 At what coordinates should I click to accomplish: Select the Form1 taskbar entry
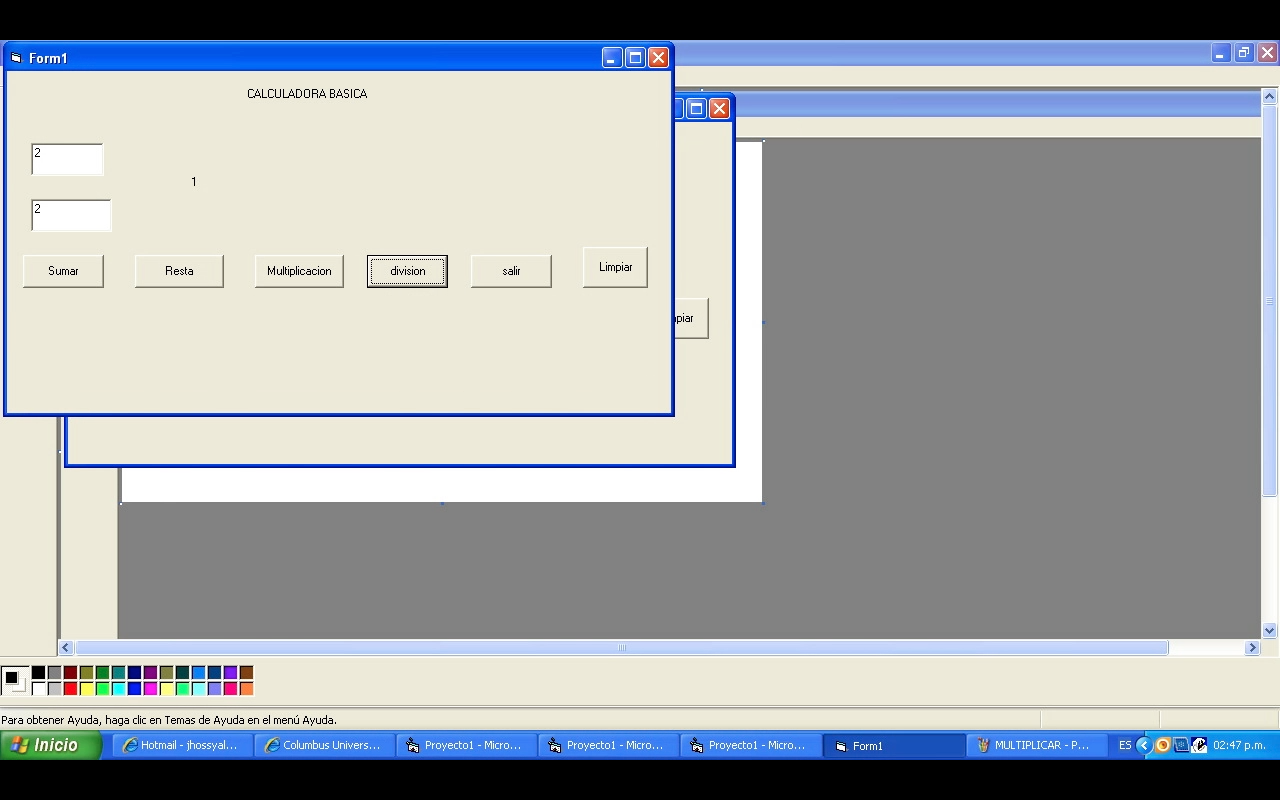pyautogui.click(x=893, y=745)
